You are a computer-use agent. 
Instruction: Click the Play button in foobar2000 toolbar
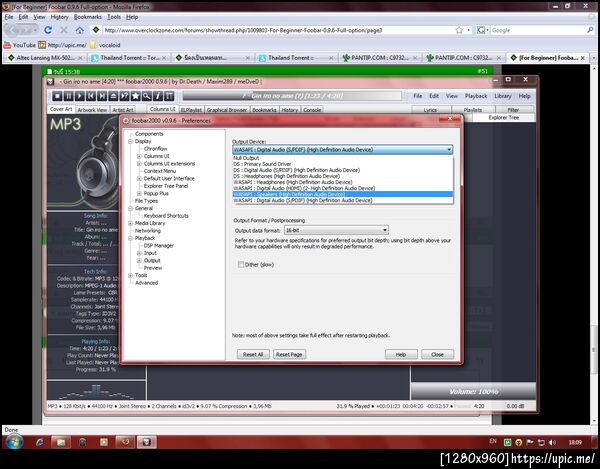[x=79, y=96]
